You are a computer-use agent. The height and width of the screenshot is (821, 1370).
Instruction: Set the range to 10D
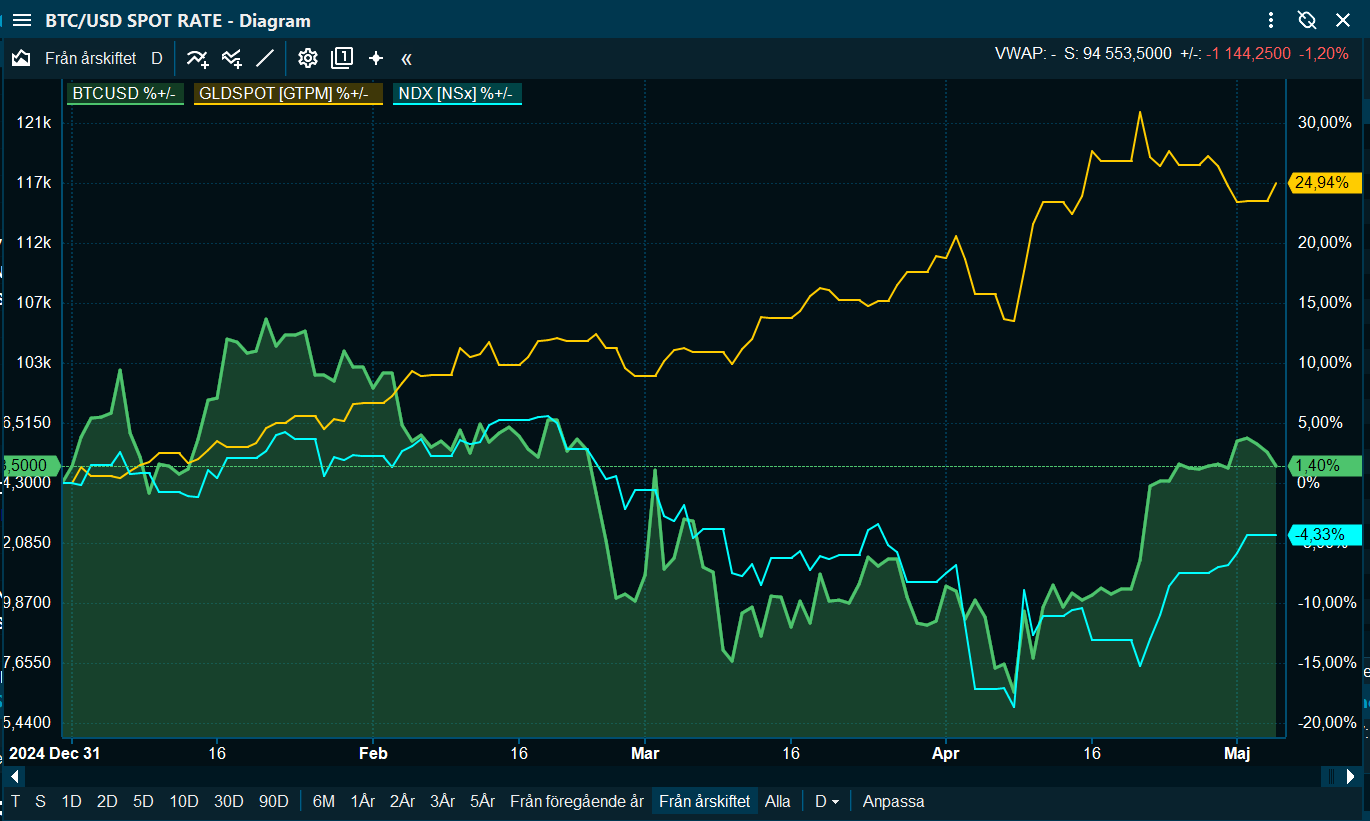pos(184,801)
